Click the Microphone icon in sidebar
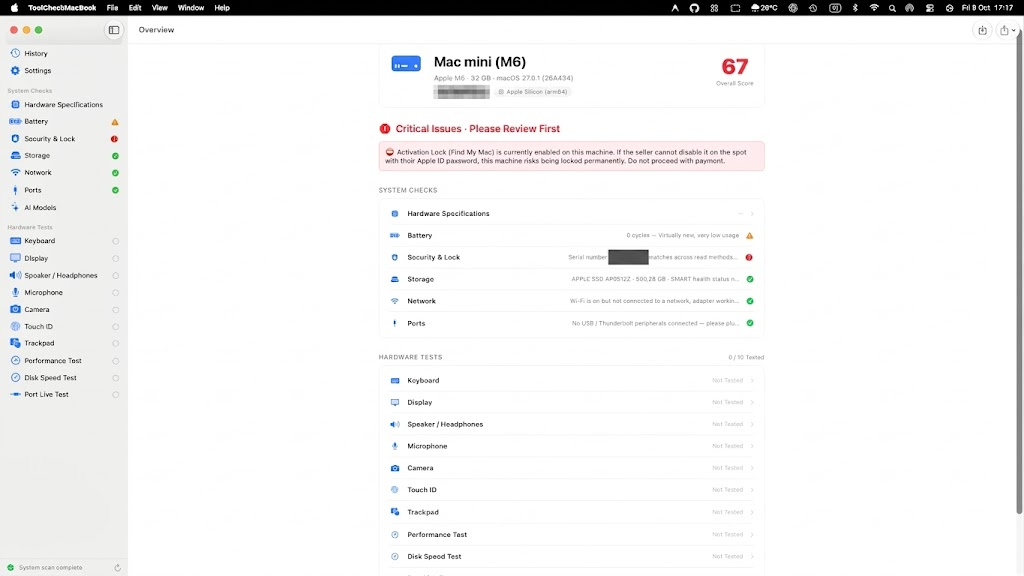1024x576 pixels. click(15, 293)
